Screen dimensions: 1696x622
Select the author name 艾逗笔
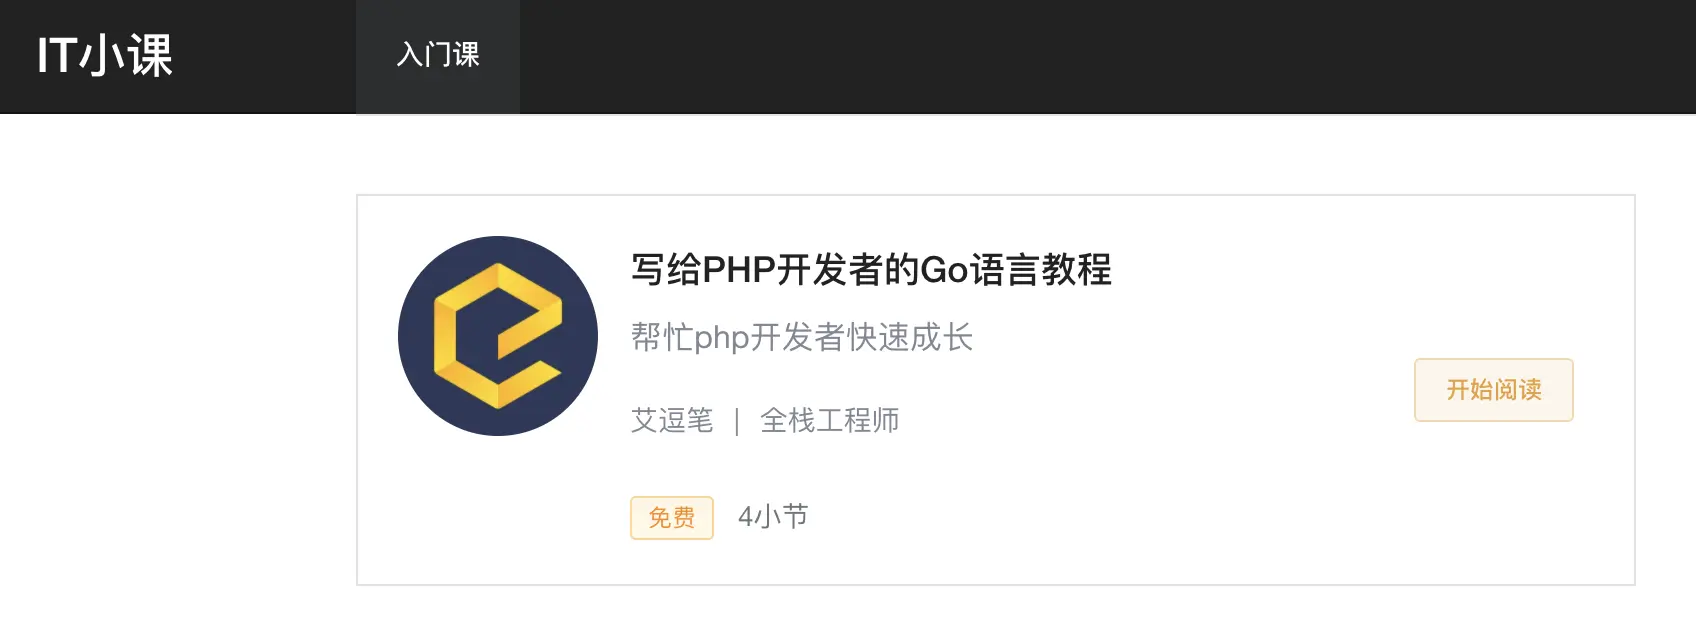[x=672, y=420]
